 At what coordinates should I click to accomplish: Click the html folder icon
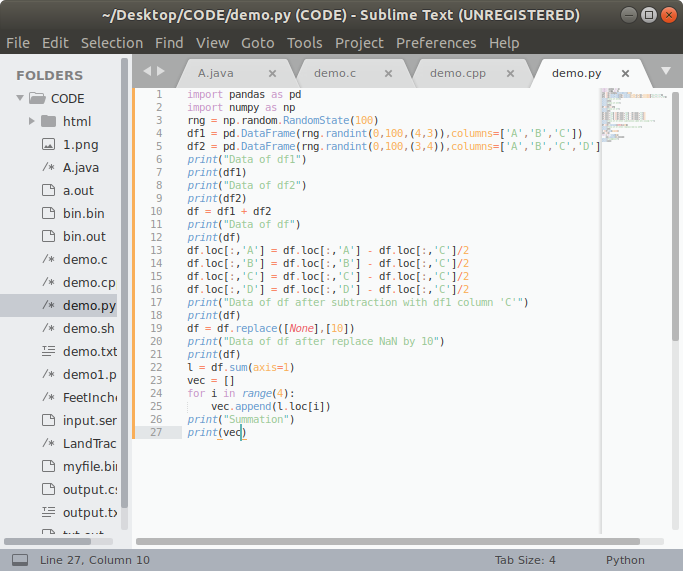point(48,121)
